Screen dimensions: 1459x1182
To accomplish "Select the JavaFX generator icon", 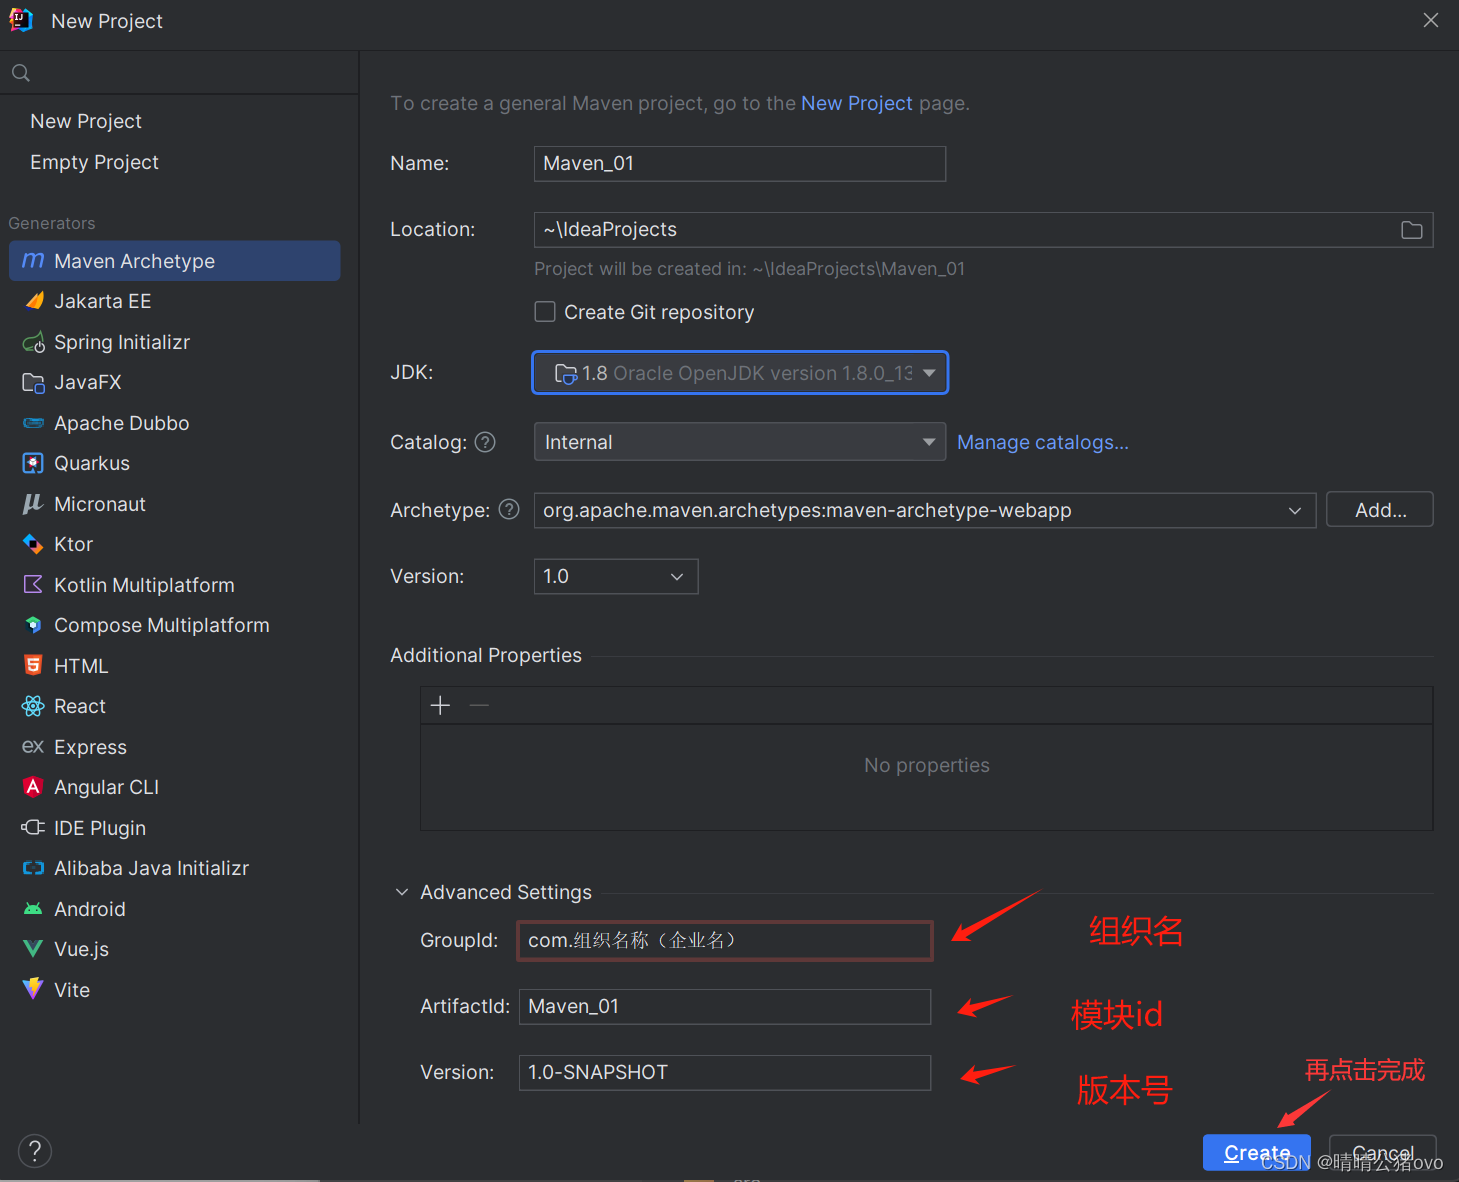I will (x=33, y=382).
